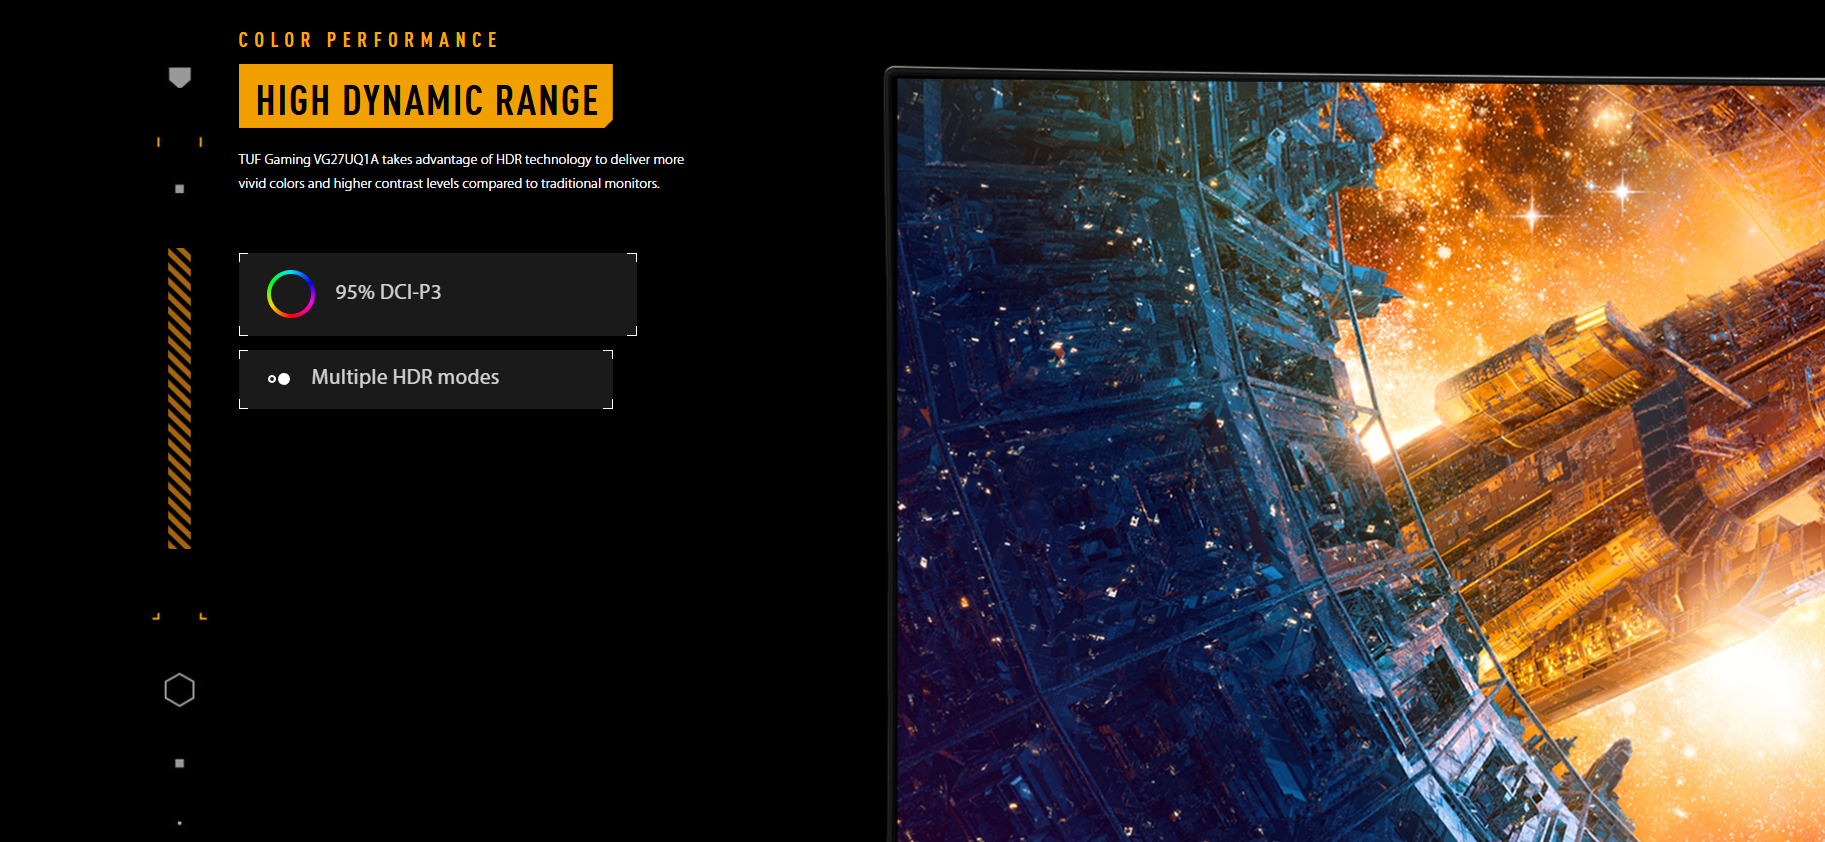Click the striped orange section progress bar
The image size is (1825, 842).
tap(180, 398)
